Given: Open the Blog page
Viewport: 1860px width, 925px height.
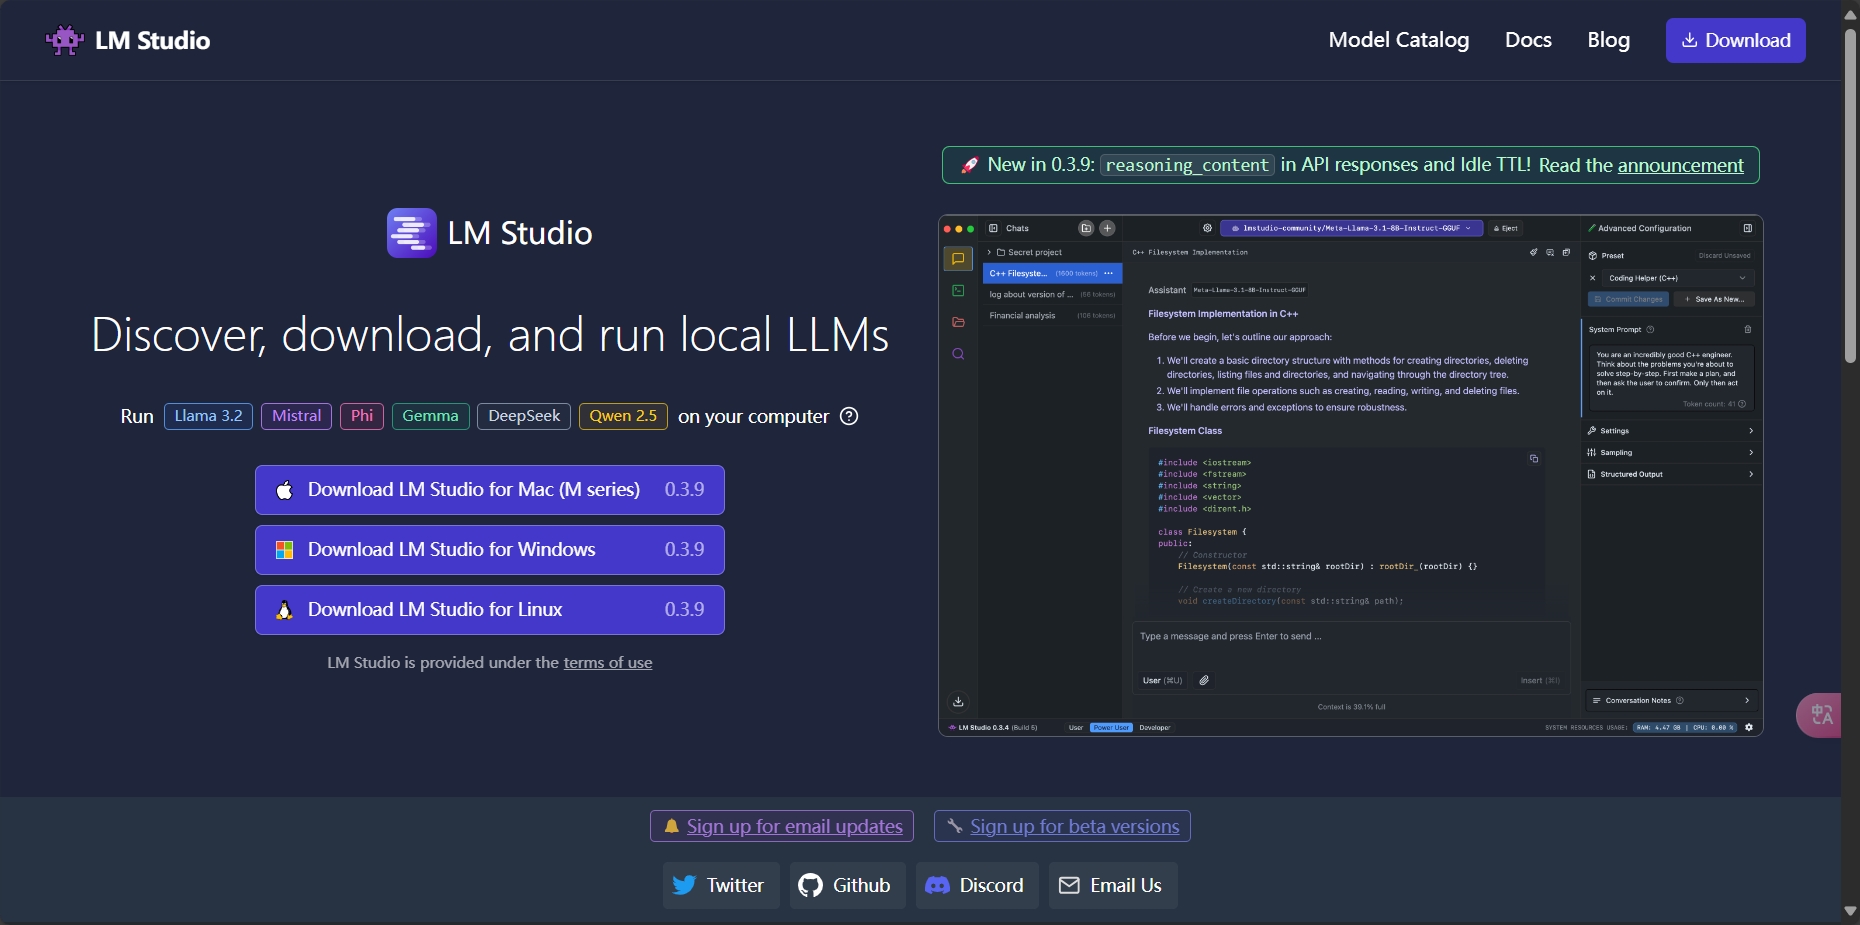Looking at the screenshot, I should [x=1608, y=40].
